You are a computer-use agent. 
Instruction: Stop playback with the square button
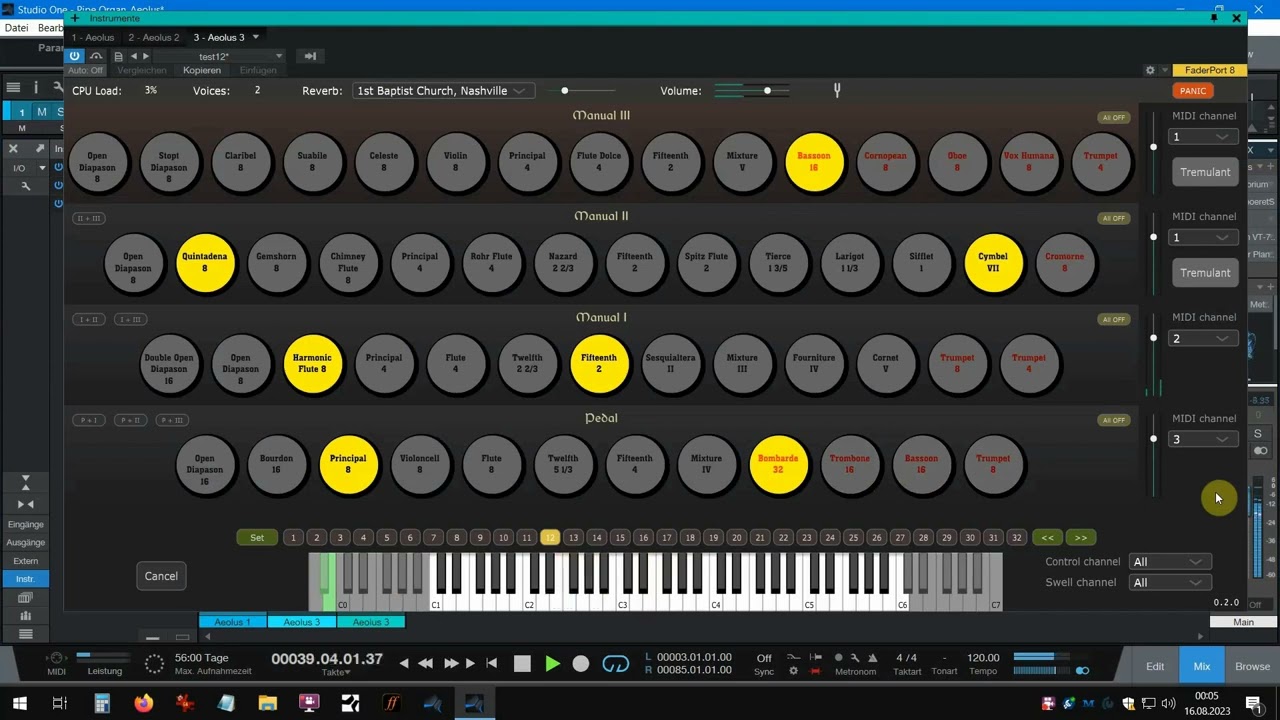(522, 663)
